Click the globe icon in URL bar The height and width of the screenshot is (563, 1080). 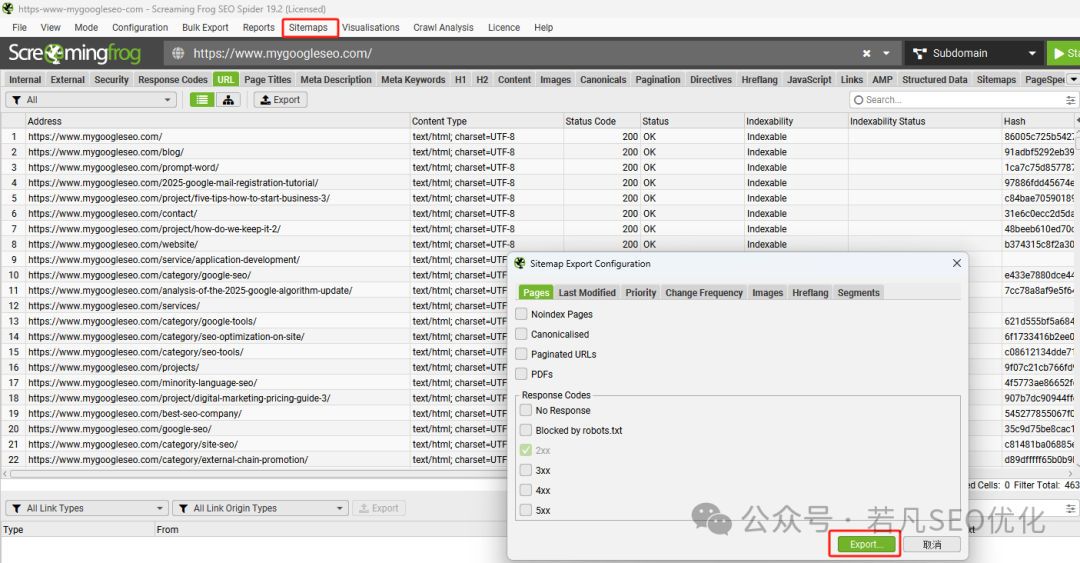178,53
